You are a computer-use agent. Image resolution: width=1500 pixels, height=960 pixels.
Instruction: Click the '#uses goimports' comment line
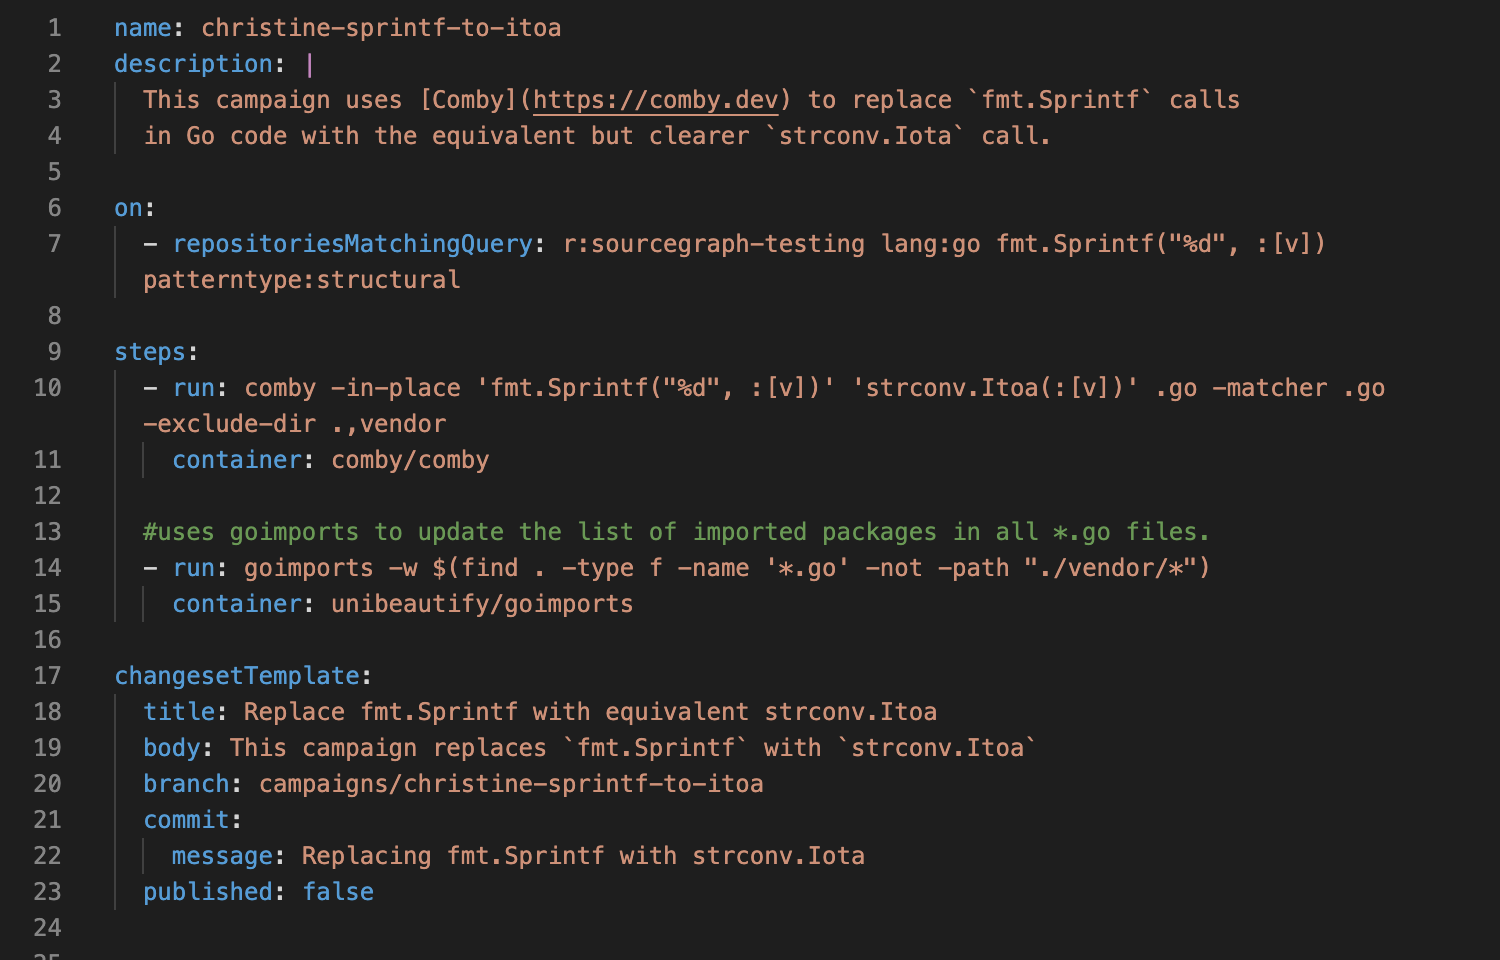(x=676, y=532)
